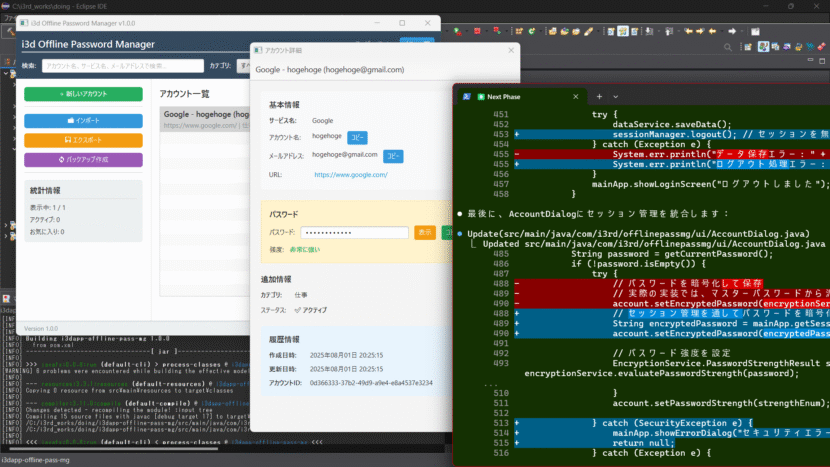The width and height of the screenshot is (830, 467).
Task: Click the hammer build icon in Eclipse toolbar
Action: 10,32
